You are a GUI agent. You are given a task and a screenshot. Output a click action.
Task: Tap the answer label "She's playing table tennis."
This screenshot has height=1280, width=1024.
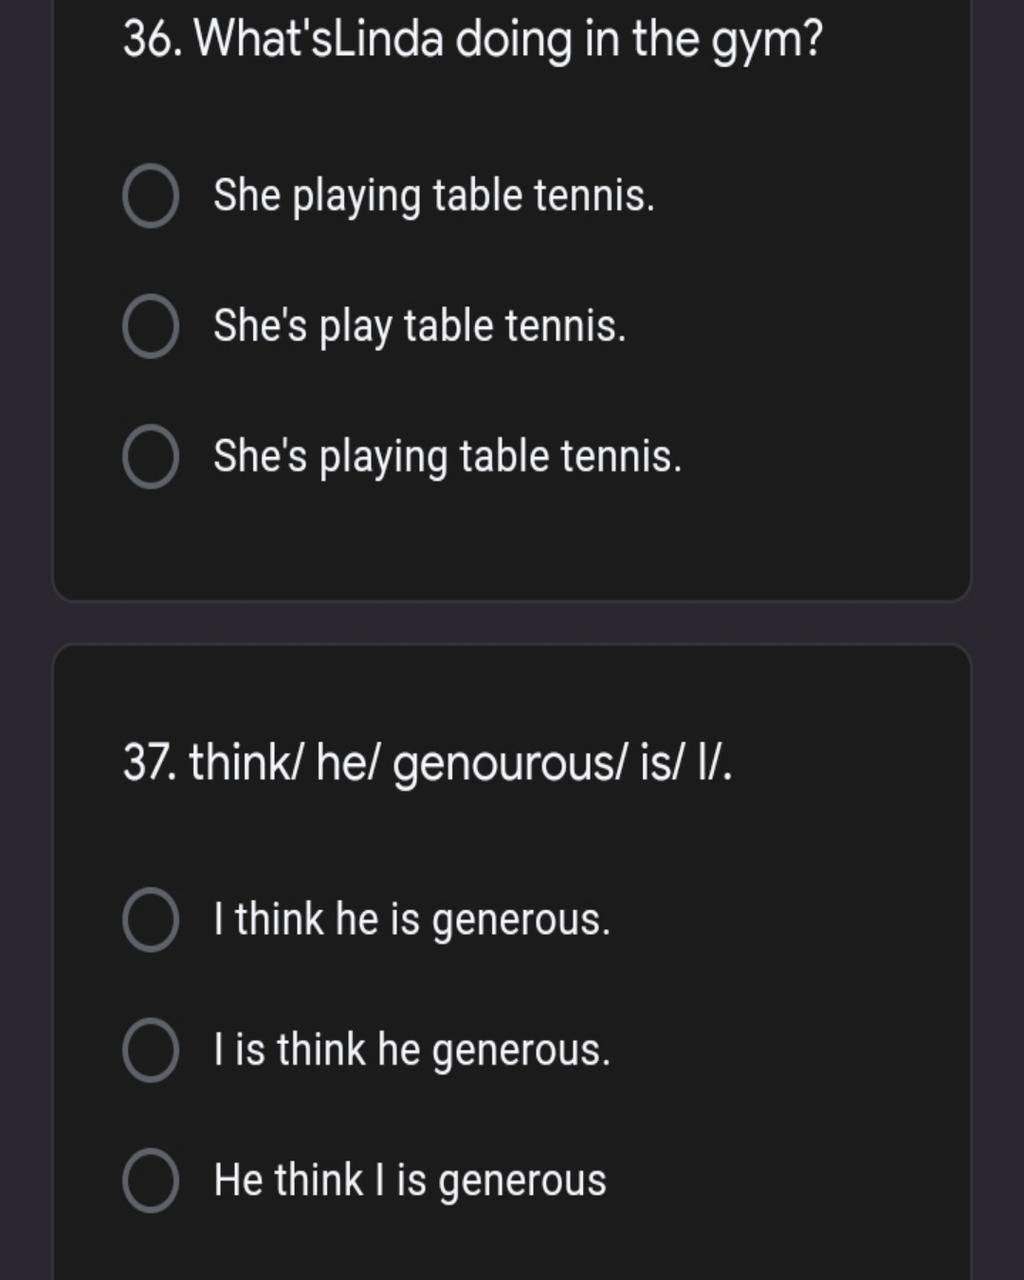pos(448,457)
